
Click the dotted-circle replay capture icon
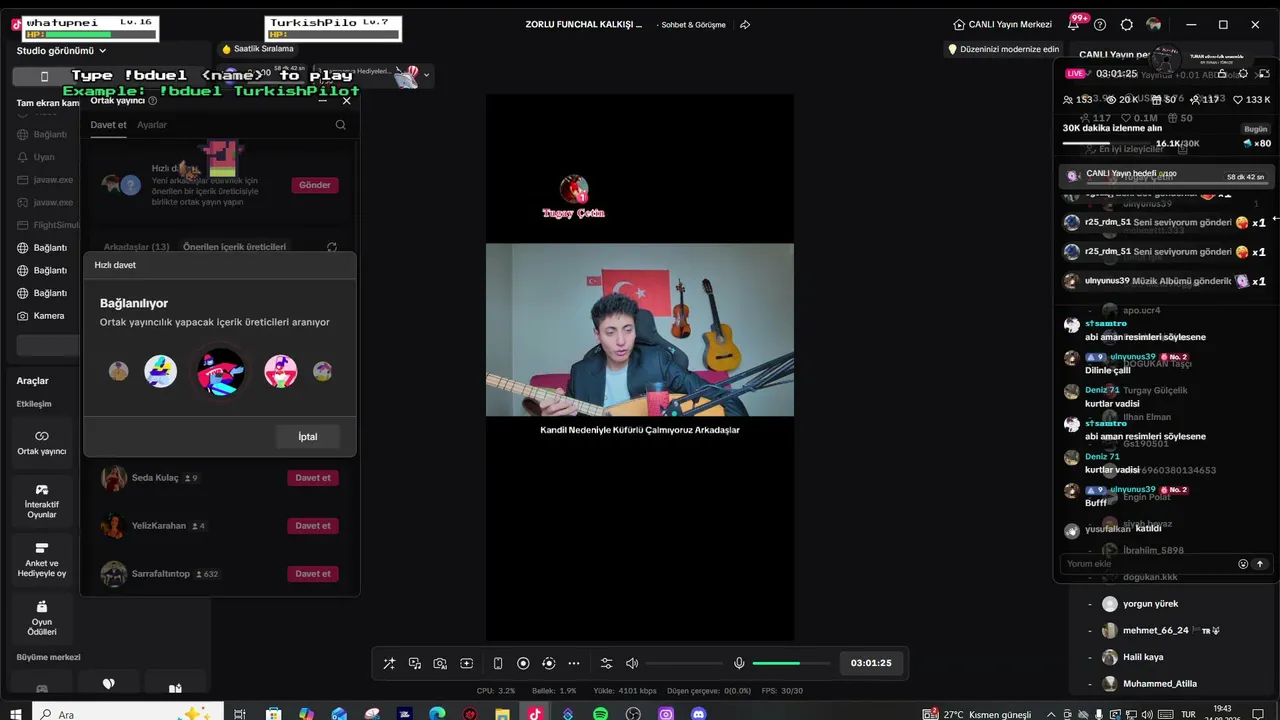tap(548, 663)
